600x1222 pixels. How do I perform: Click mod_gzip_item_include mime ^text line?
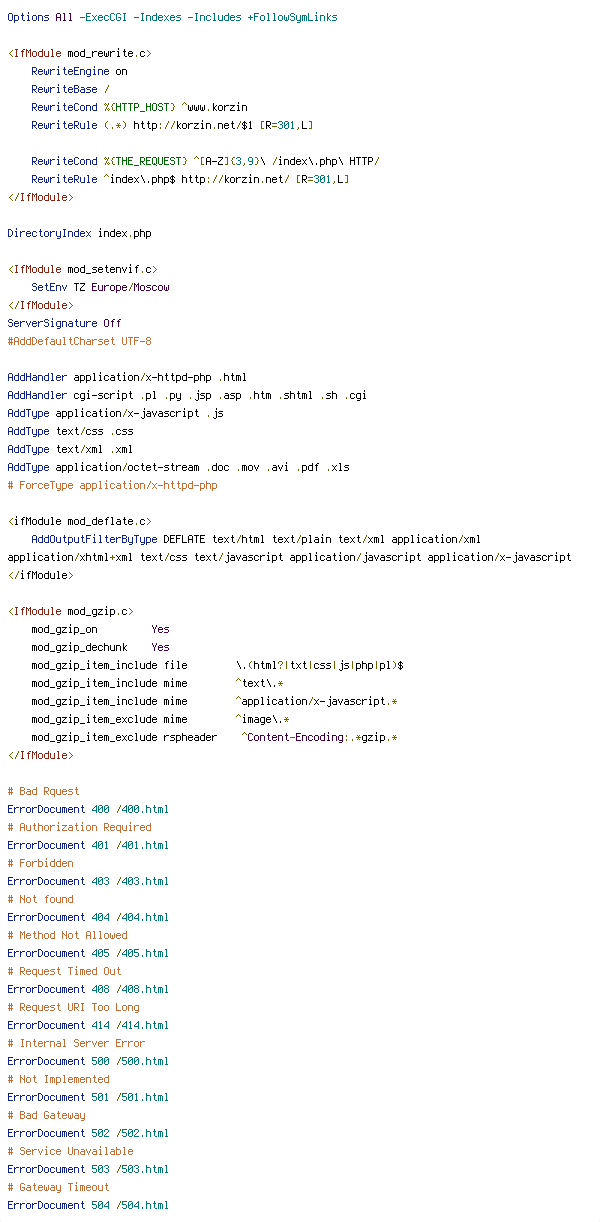[x=157, y=683]
